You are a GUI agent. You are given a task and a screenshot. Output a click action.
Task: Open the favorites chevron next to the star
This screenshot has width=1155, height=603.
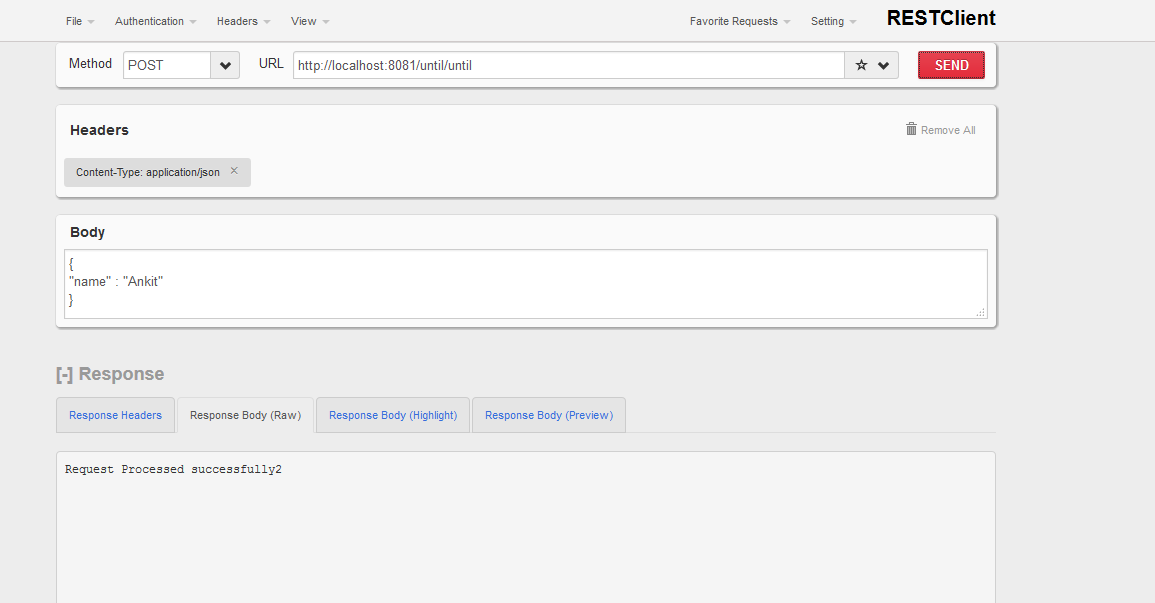pyautogui.click(x=884, y=66)
